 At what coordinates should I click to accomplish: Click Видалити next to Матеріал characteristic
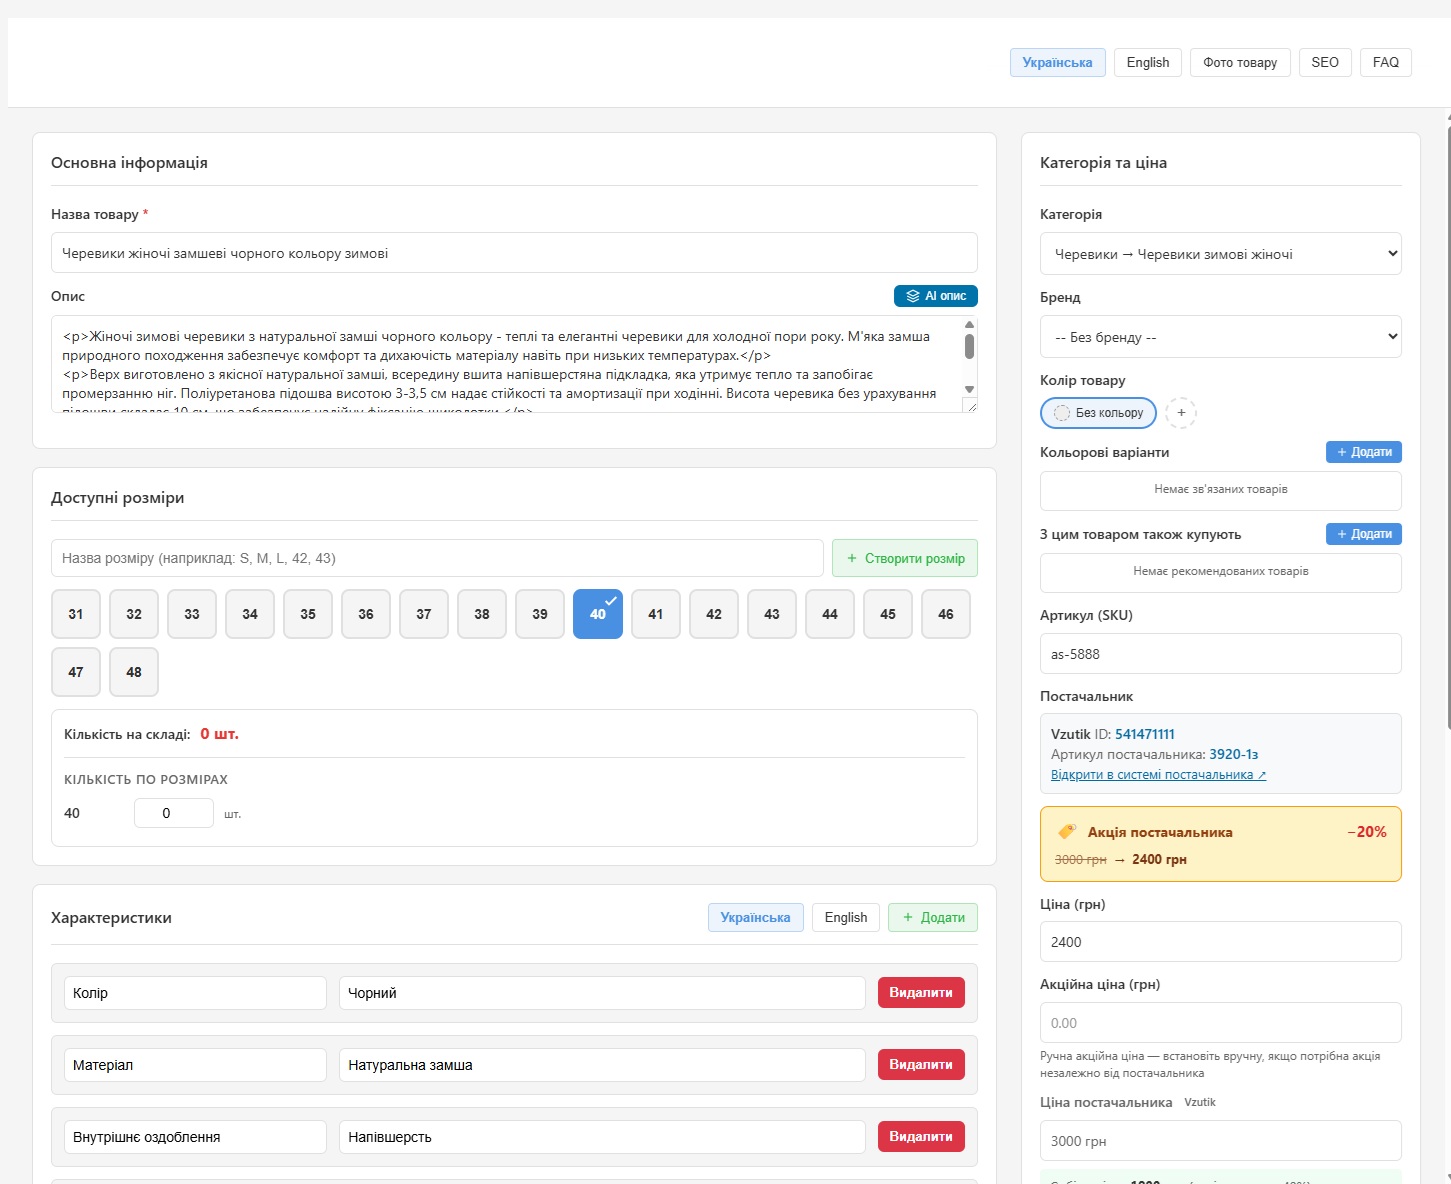click(920, 1064)
